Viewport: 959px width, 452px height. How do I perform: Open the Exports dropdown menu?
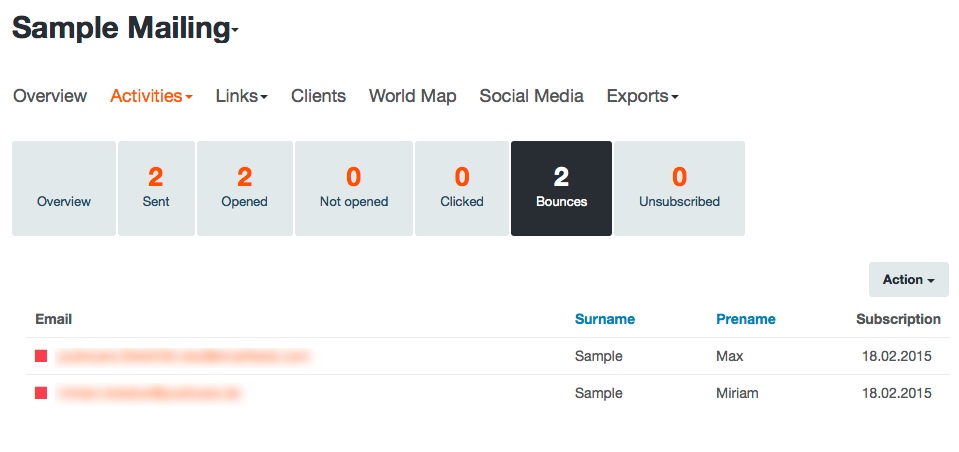[642, 96]
